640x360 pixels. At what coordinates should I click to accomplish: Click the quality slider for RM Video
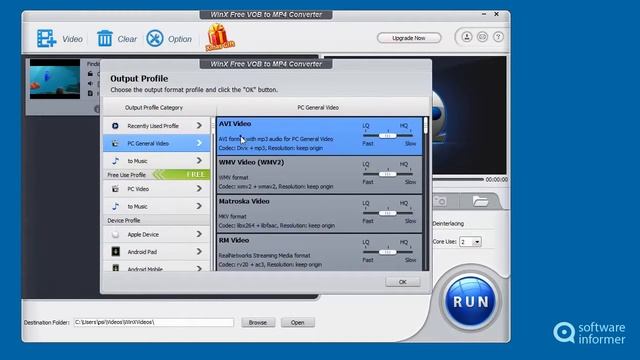[387, 252]
